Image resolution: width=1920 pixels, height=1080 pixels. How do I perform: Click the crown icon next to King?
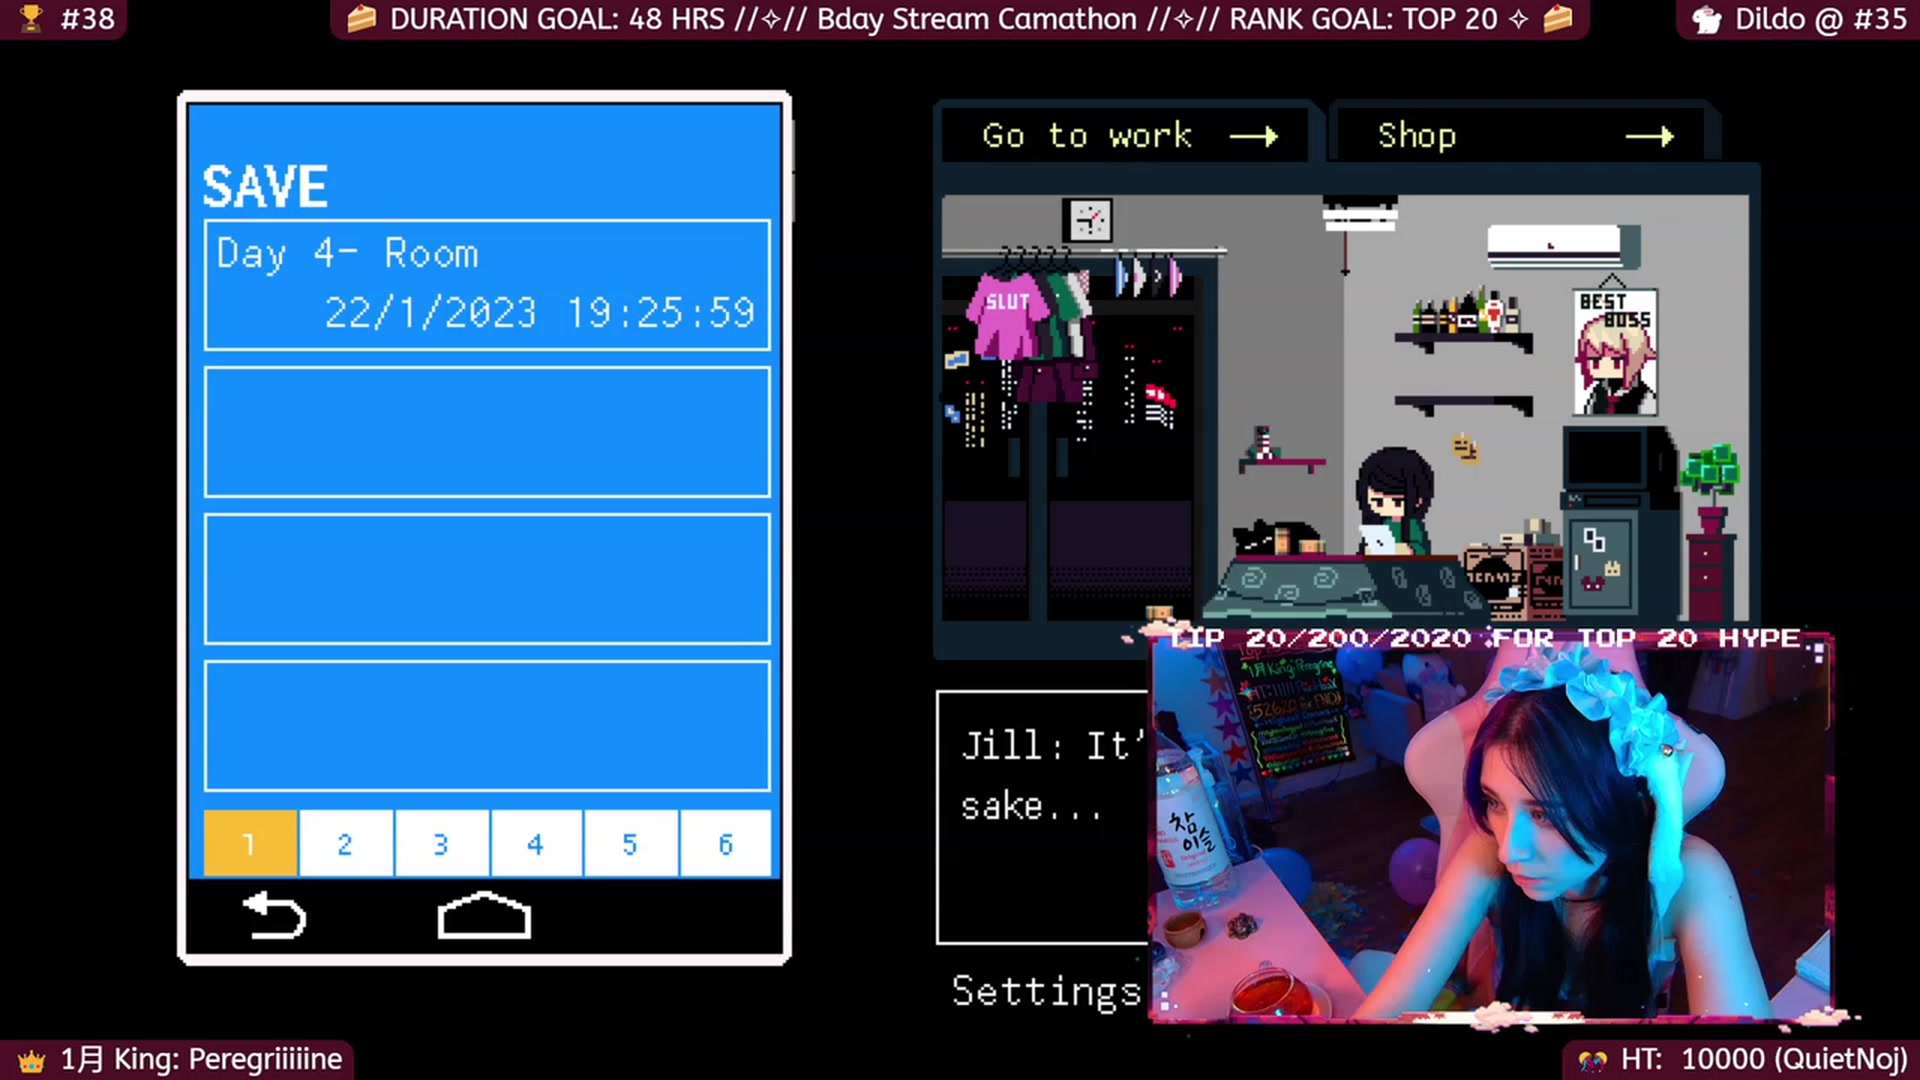point(31,1060)
